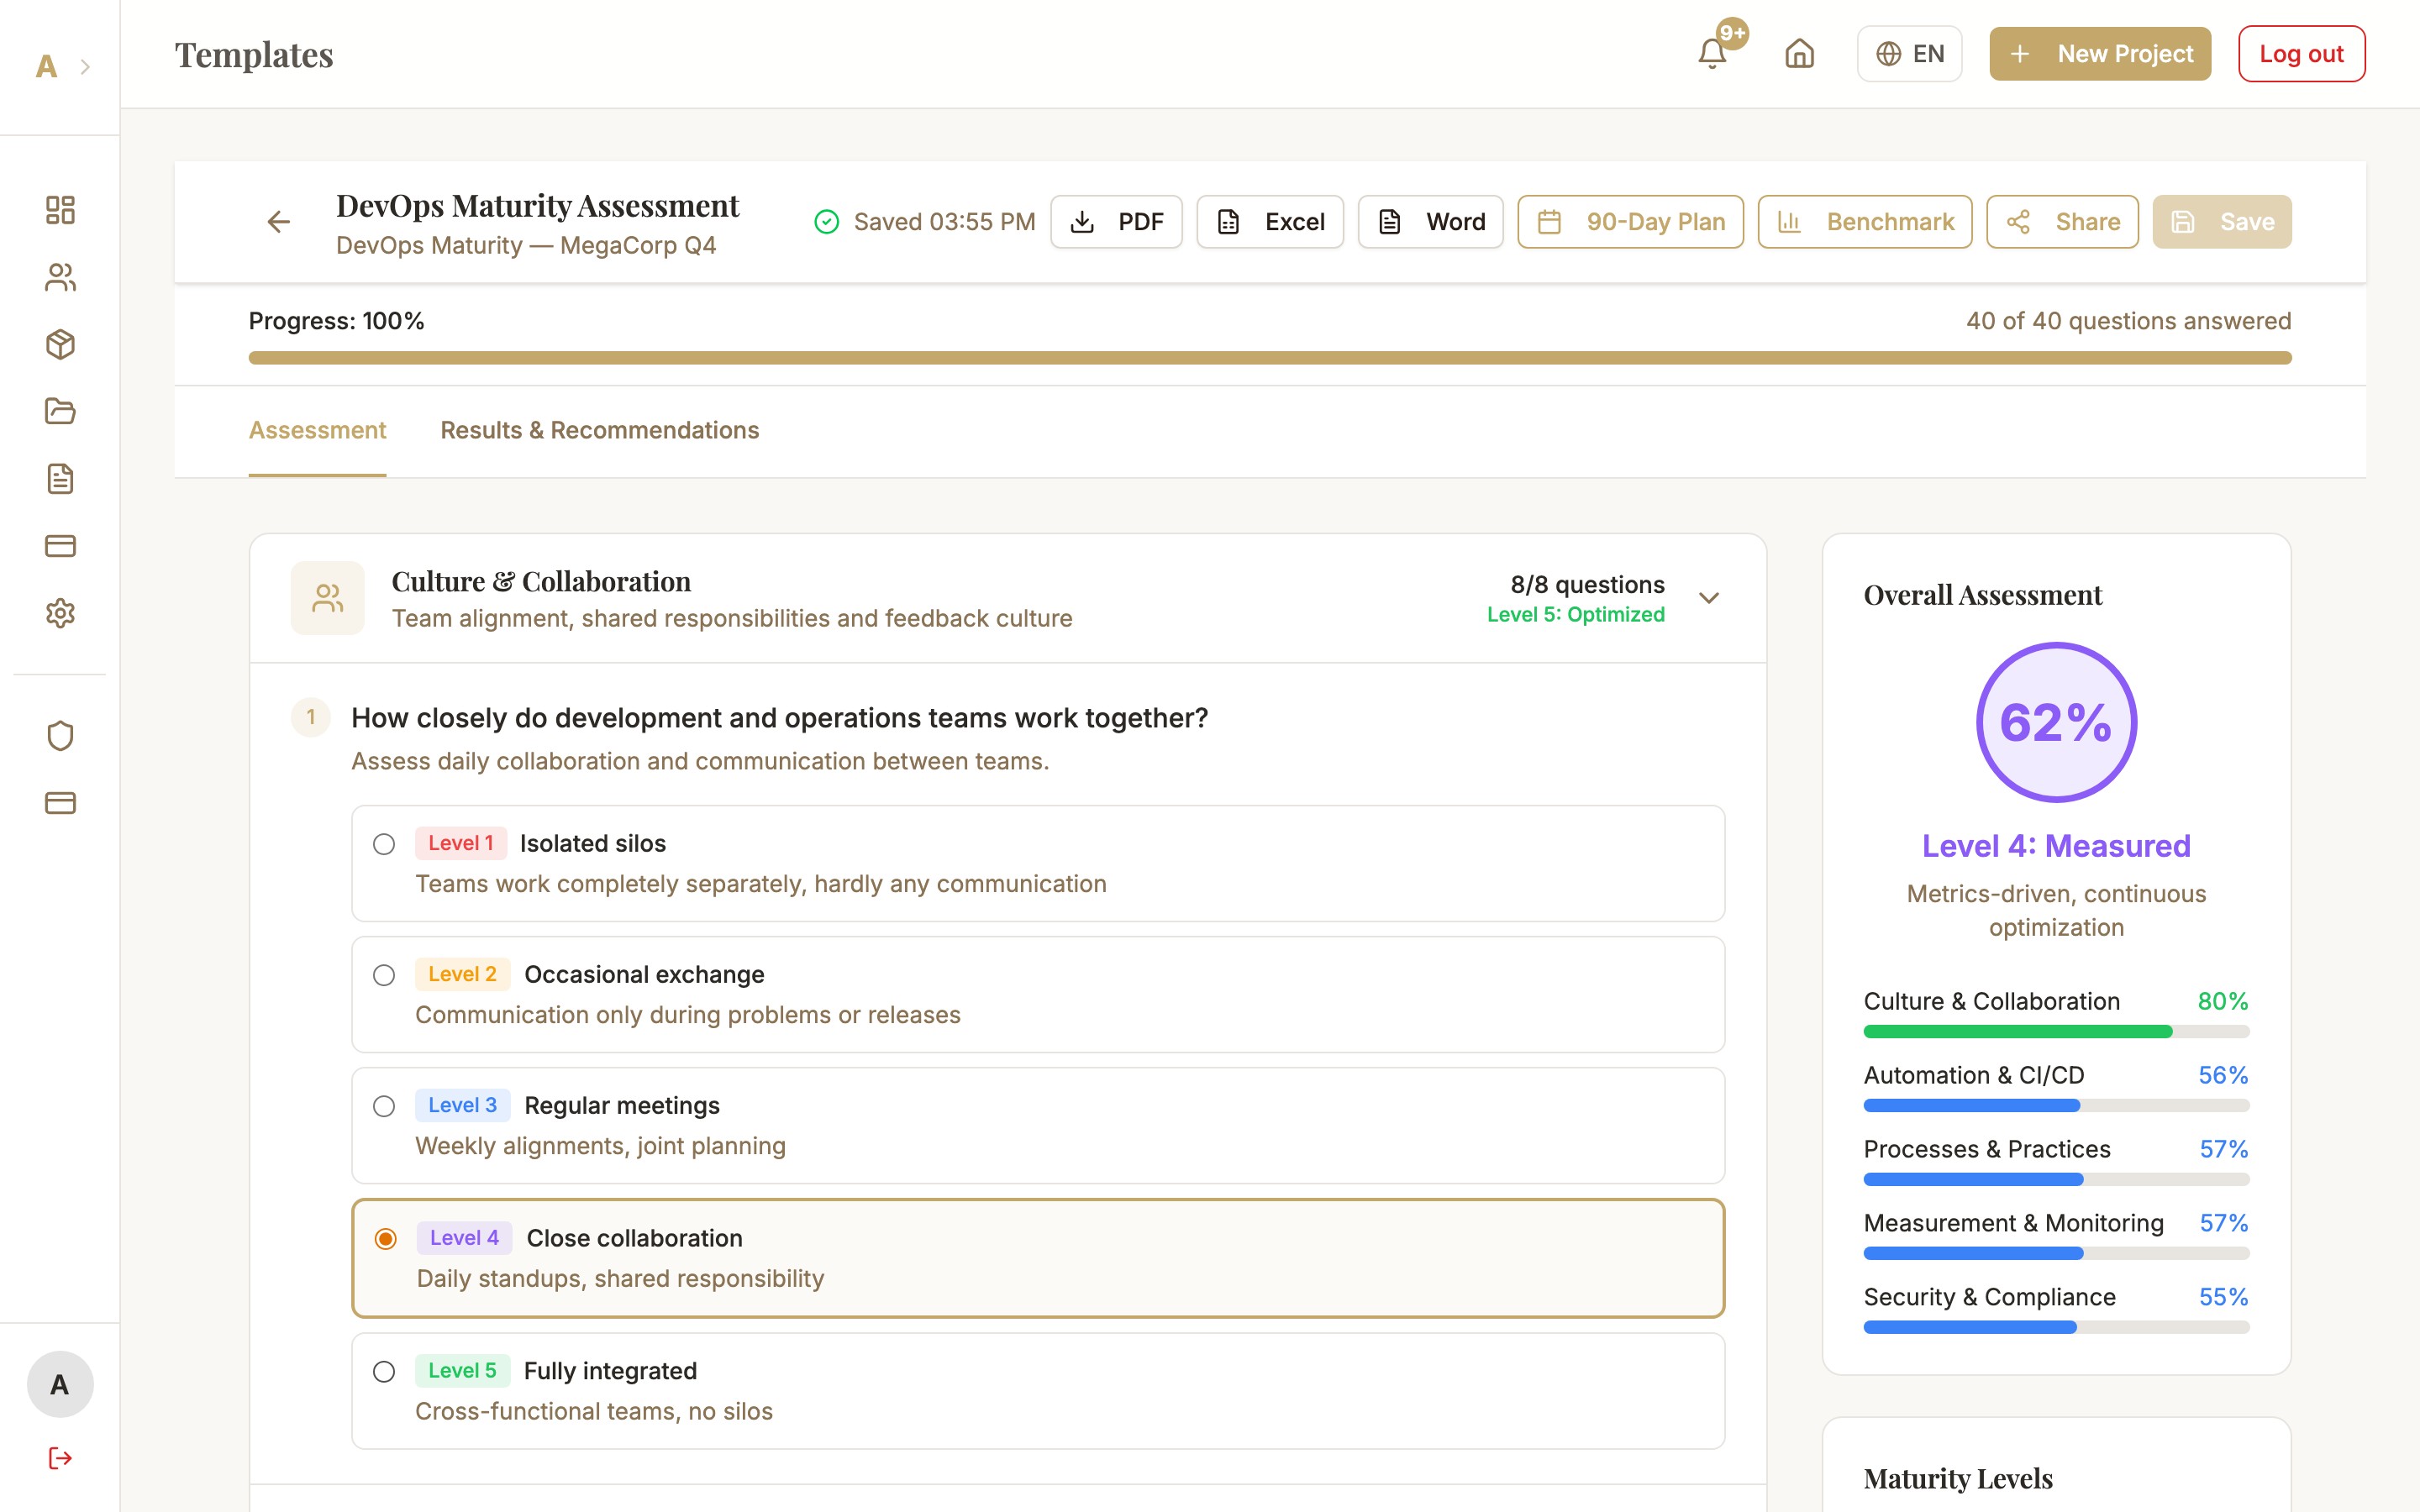Create a New Project

(x=2100, y=54)
